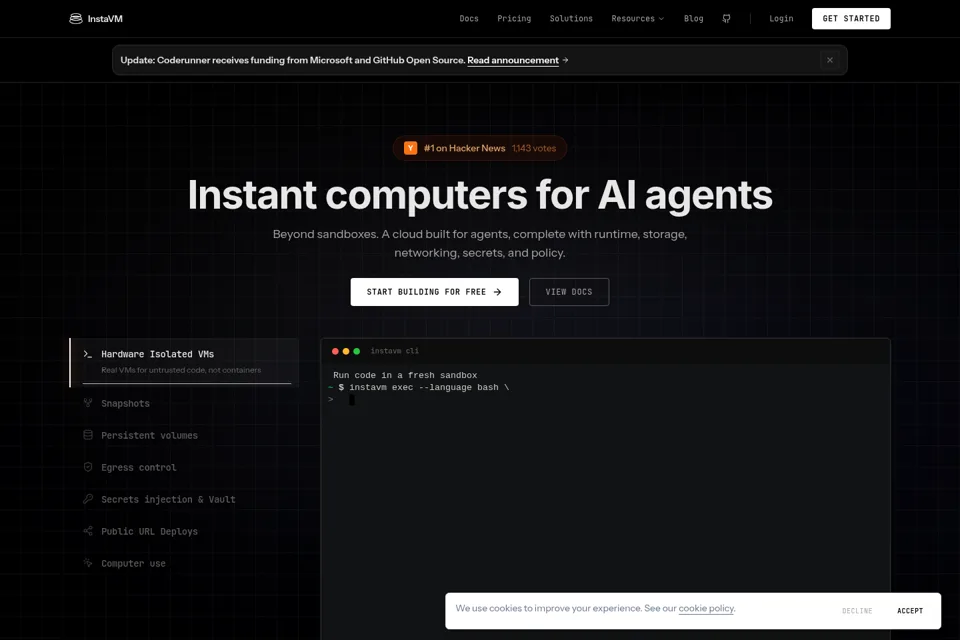Open the #1 on Hacker News badge
The height and width of the screenshot is (640, 960).
click(x=480, y=148)
